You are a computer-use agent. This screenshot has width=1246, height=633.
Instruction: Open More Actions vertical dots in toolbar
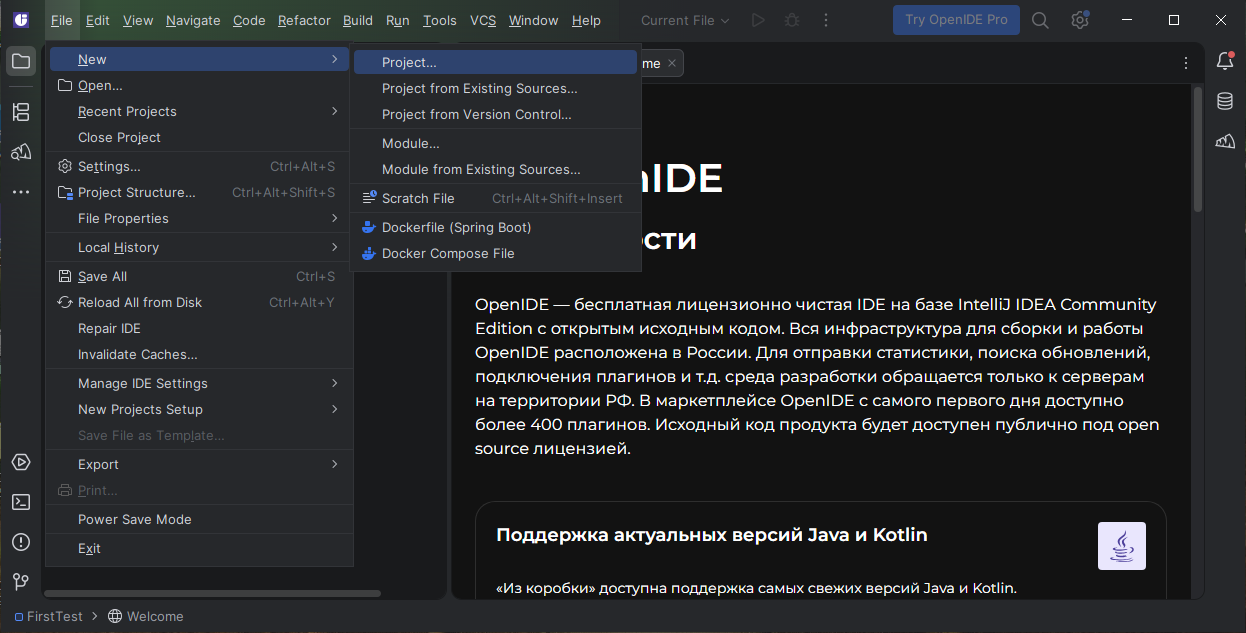coord(826,20)
